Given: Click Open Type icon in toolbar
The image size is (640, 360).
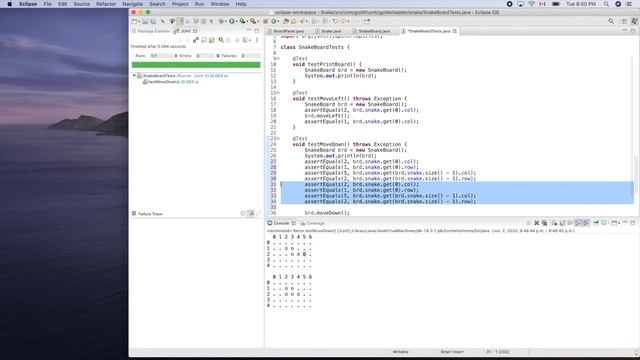Looking at the screenshot, I should (x=285, y=21).
